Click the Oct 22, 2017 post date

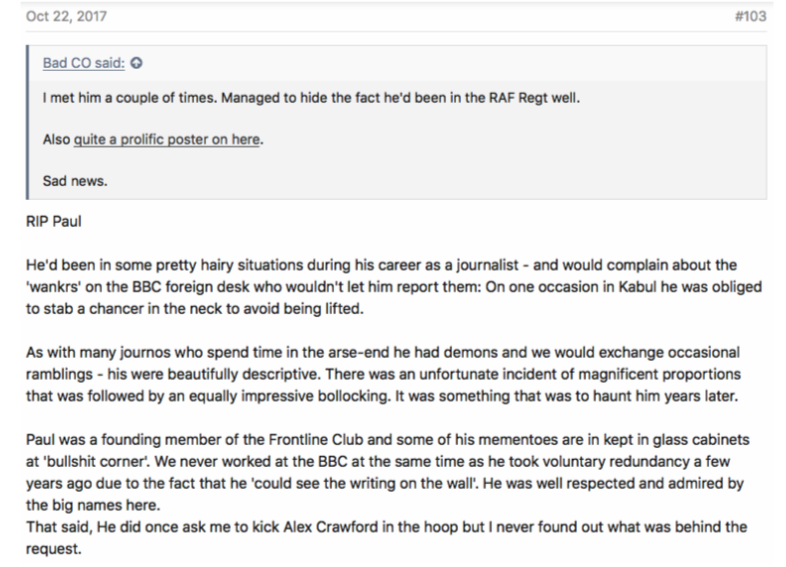point(66,17)
